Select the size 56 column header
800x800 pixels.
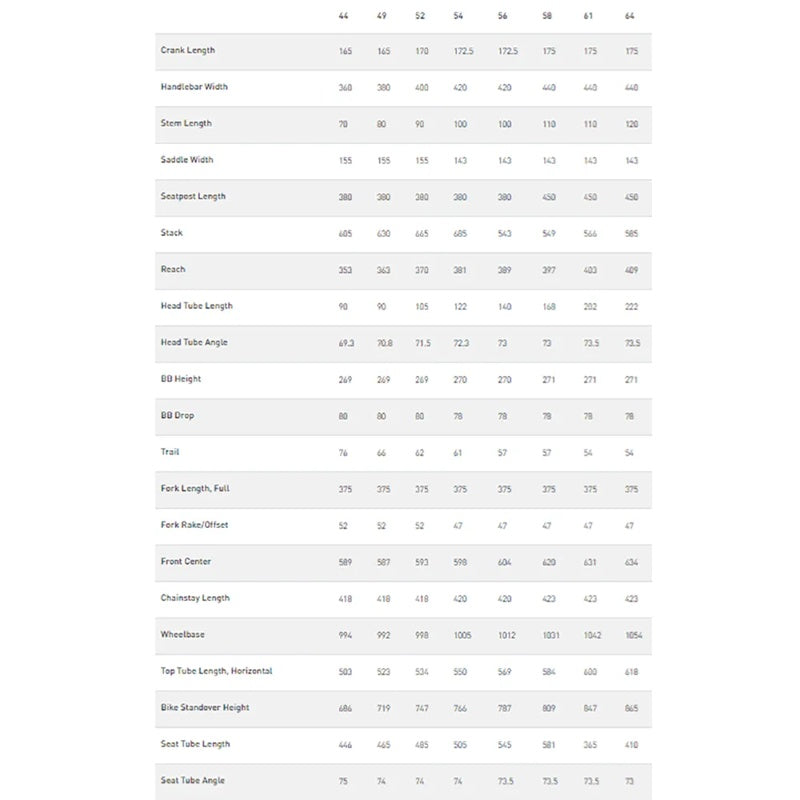[503, 16]
